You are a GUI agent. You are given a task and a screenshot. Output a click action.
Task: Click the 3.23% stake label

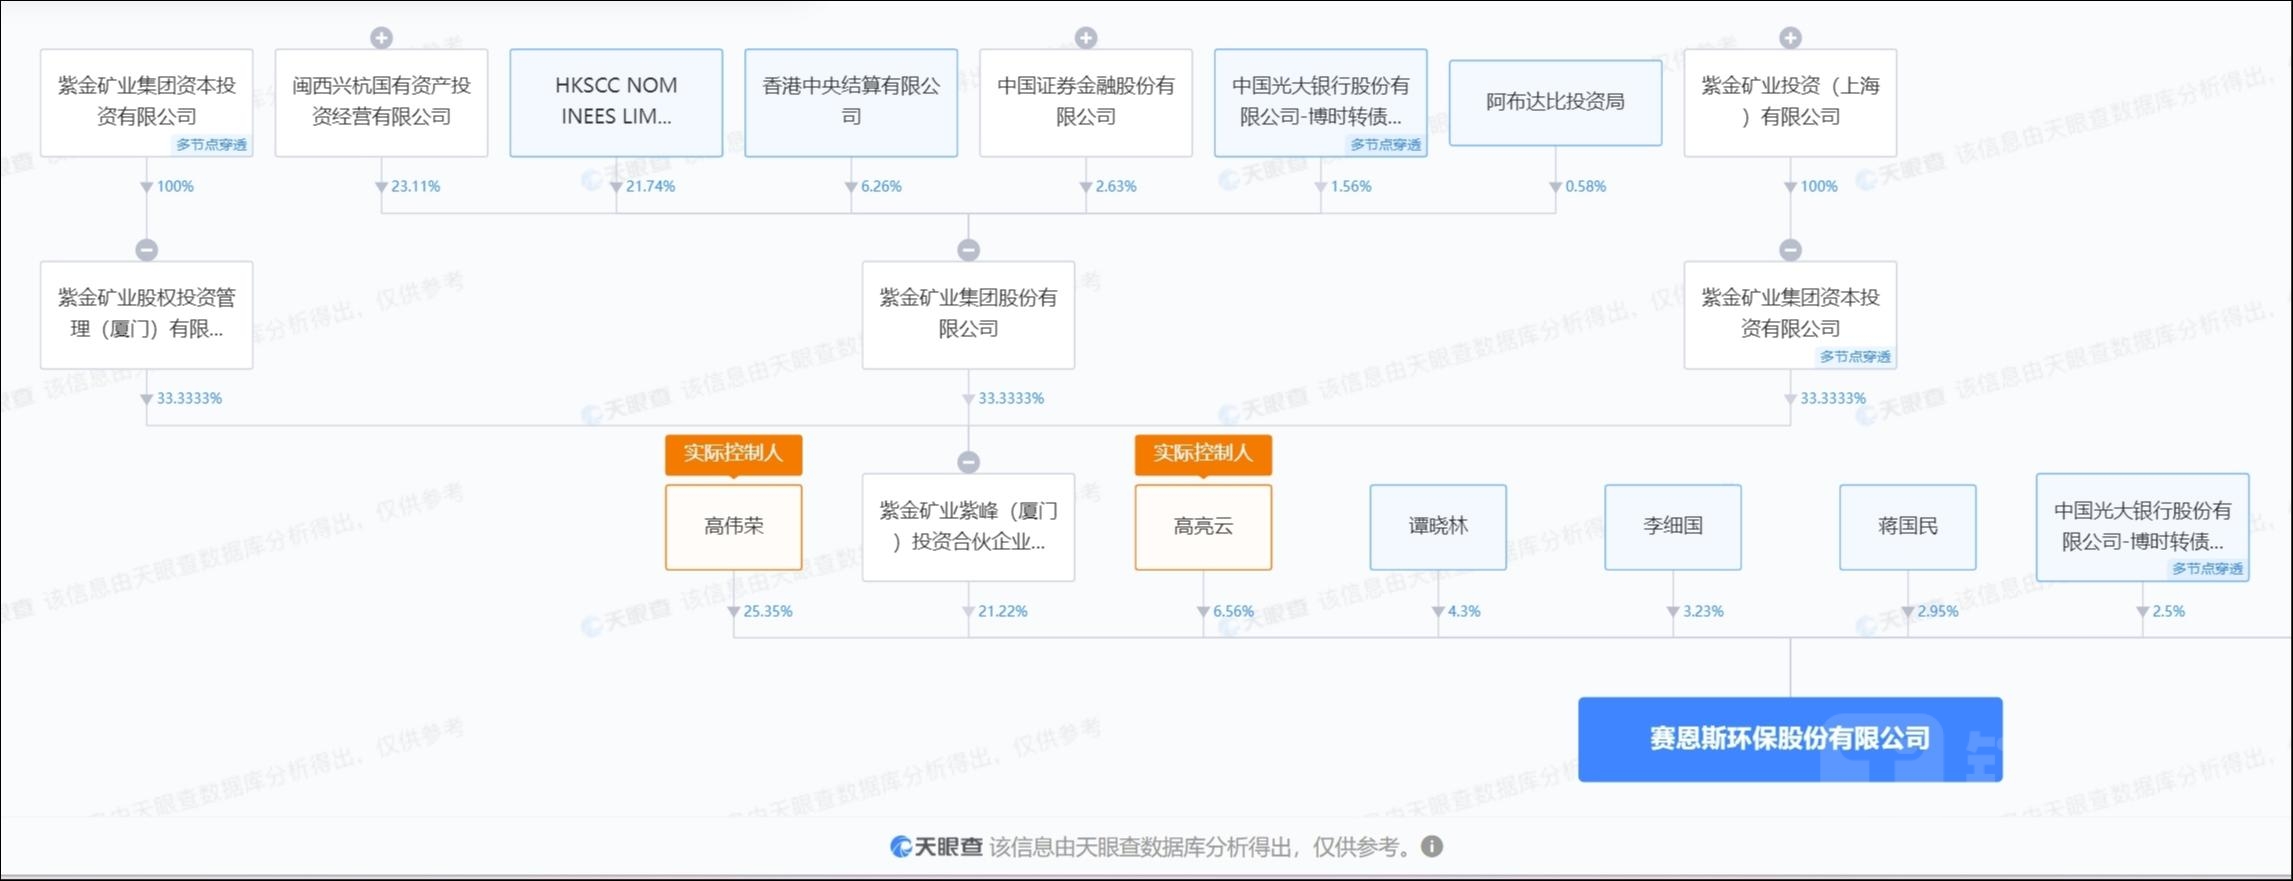pos(1704,612)
